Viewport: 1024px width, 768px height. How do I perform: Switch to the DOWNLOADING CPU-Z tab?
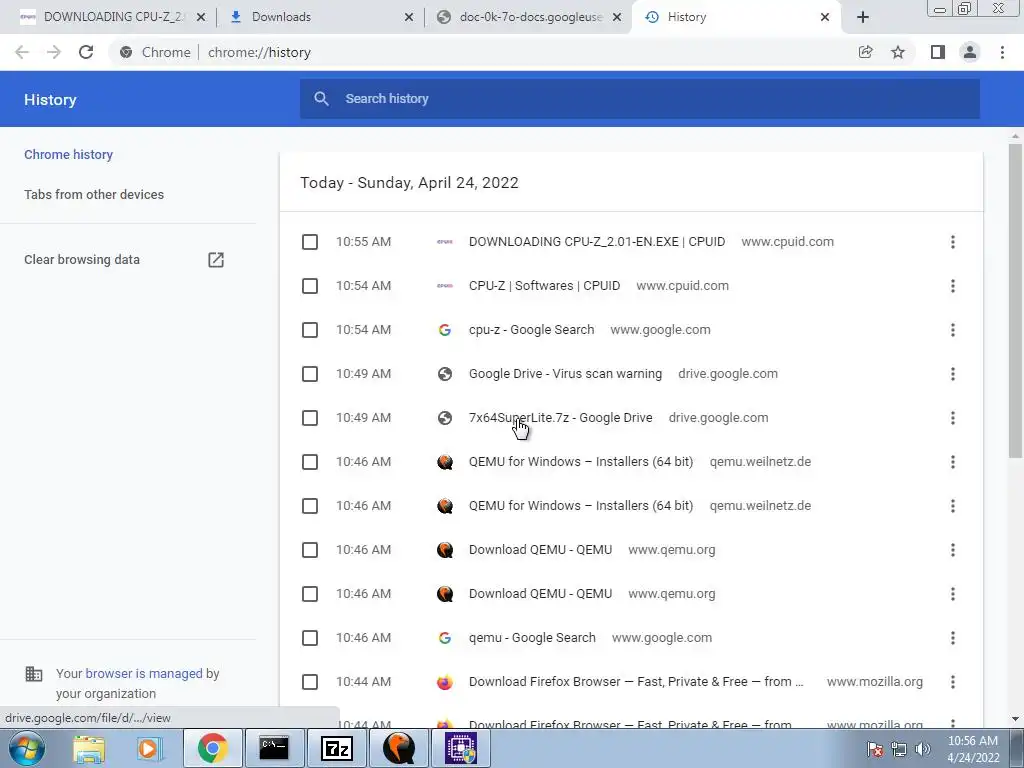(x=111, y=17)
